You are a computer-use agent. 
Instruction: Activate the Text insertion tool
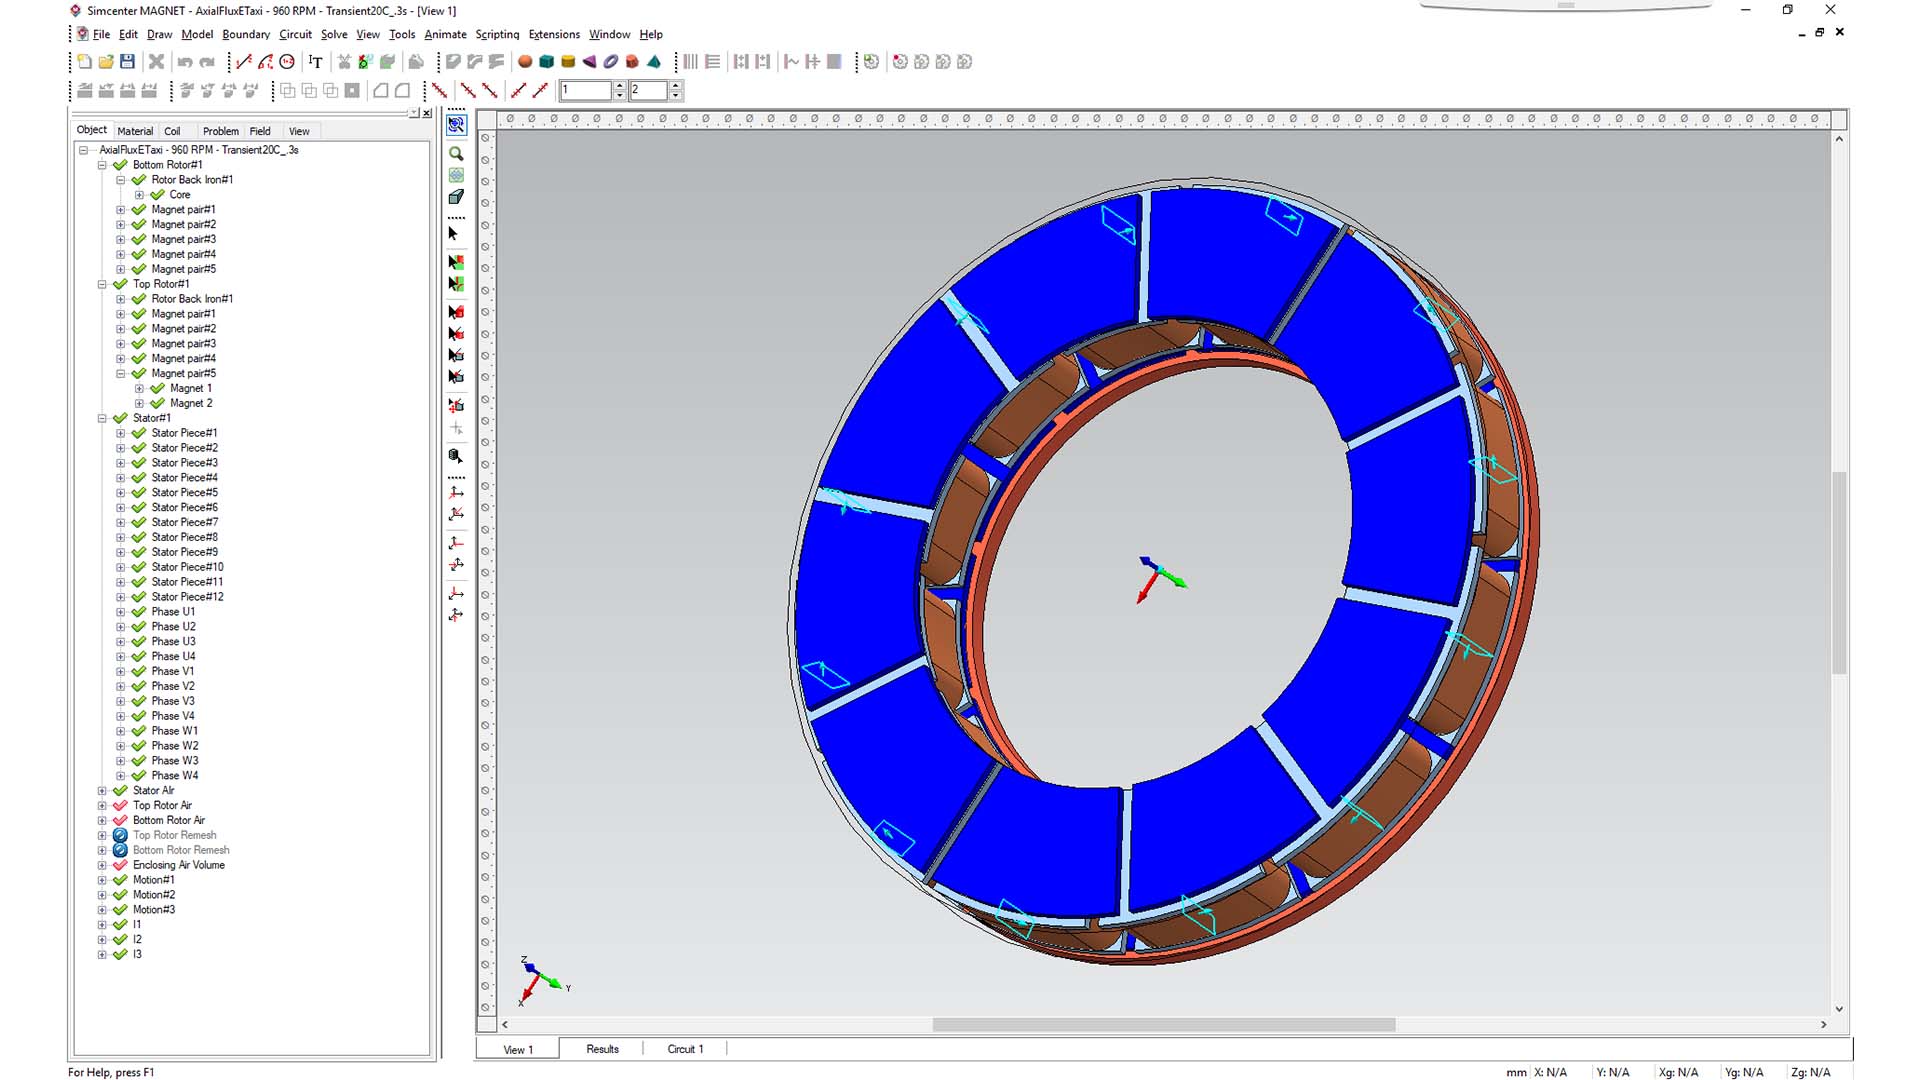[315, 61]
